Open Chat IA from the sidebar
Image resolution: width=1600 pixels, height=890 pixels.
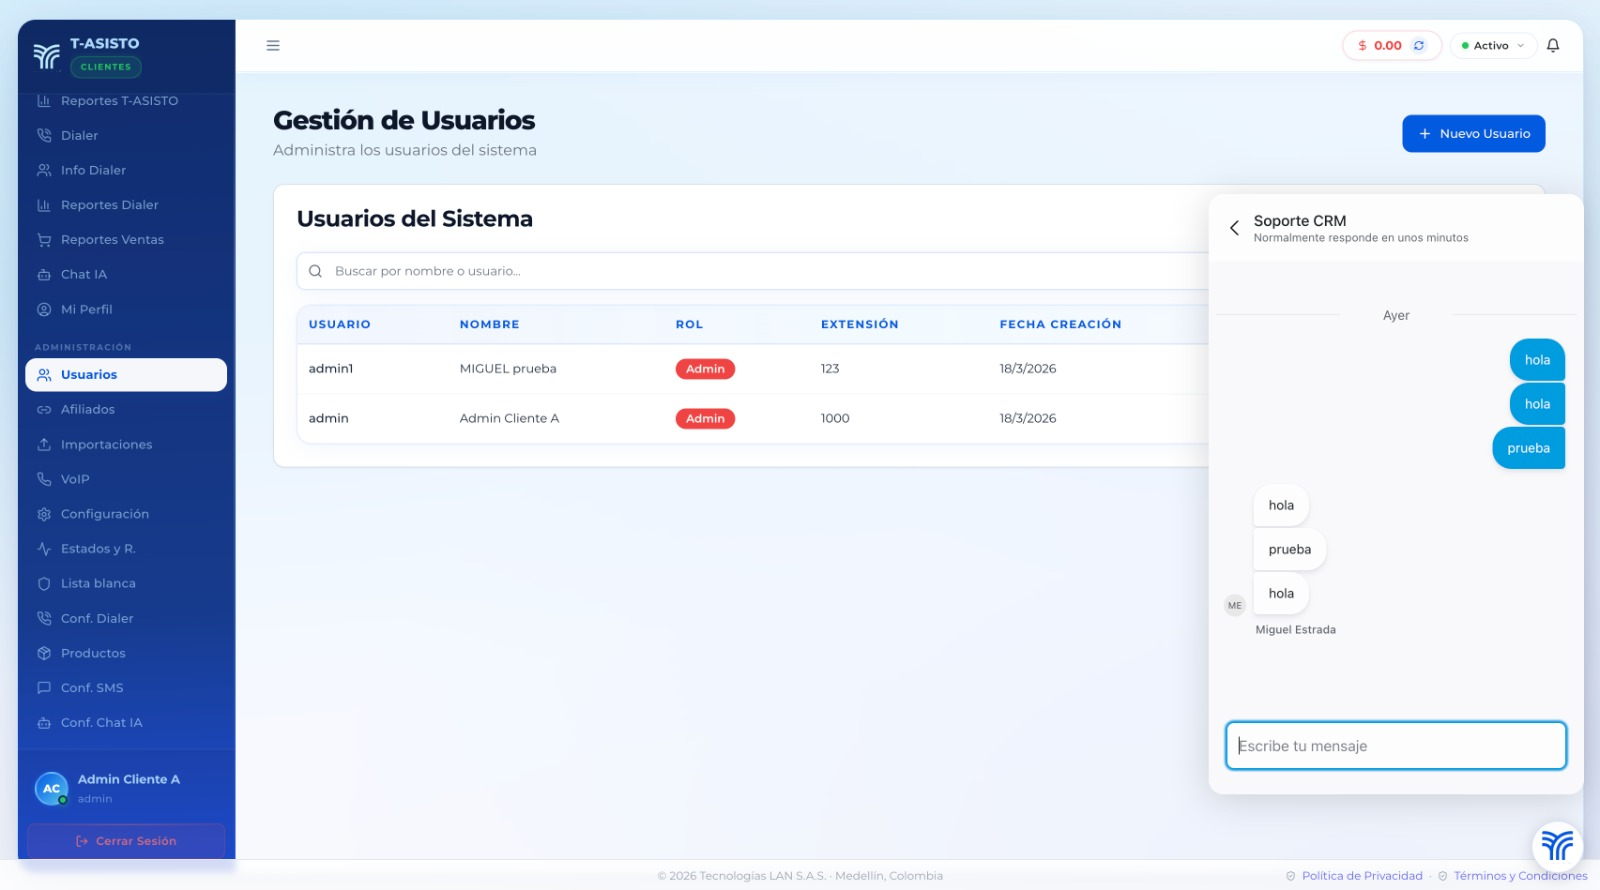pos(83,275)
